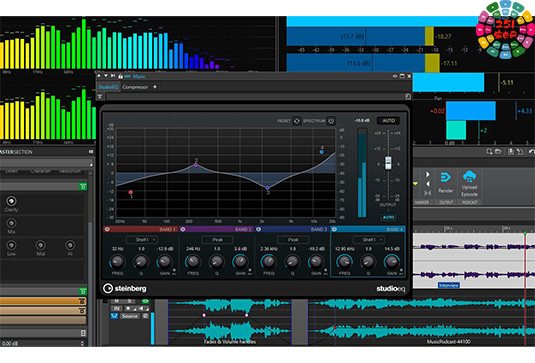Screen dimensions: 535x363
Task: Open Band 1 Shelf I filter type dropdown
Action: [x=142, y=240]
